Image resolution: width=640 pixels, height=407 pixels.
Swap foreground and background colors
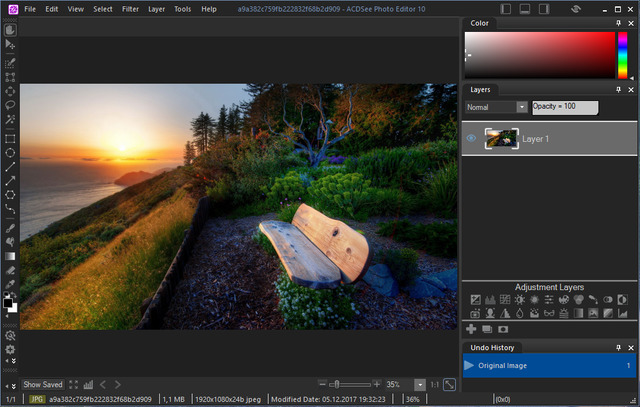click(13, 295)
